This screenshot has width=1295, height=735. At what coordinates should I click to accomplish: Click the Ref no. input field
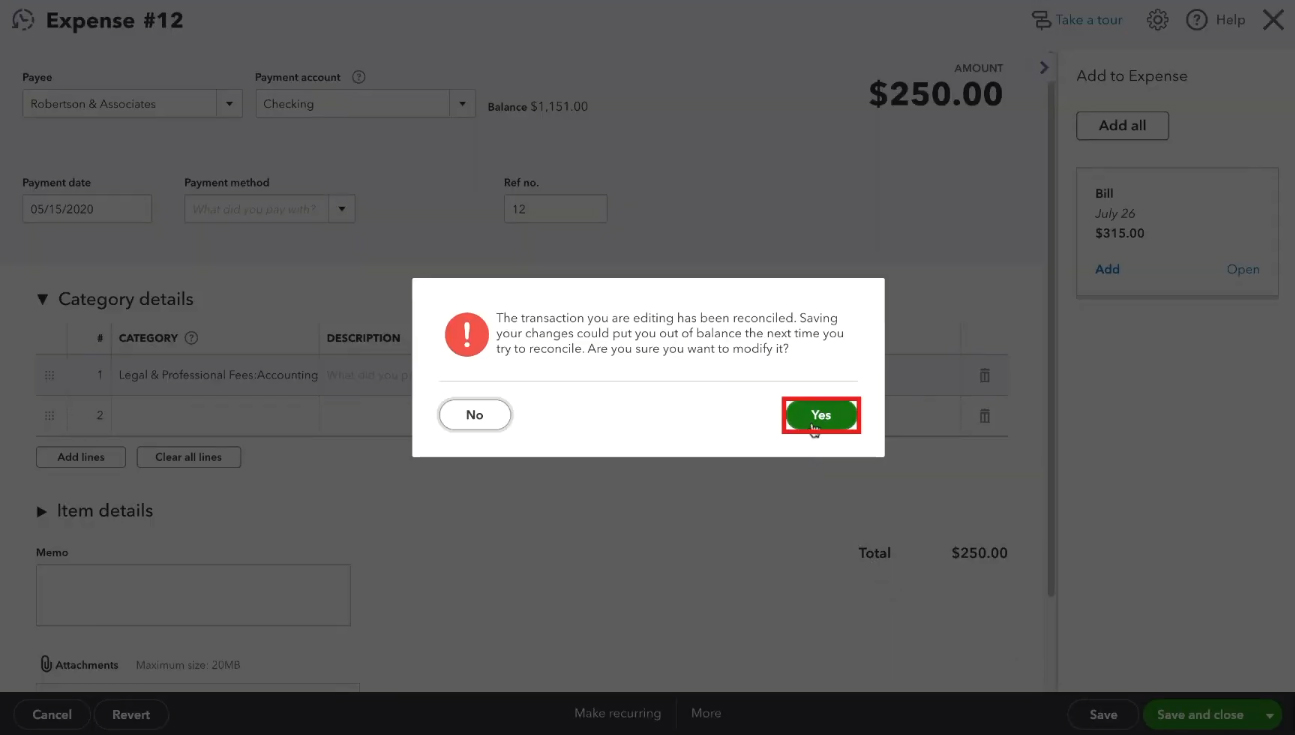555,209
